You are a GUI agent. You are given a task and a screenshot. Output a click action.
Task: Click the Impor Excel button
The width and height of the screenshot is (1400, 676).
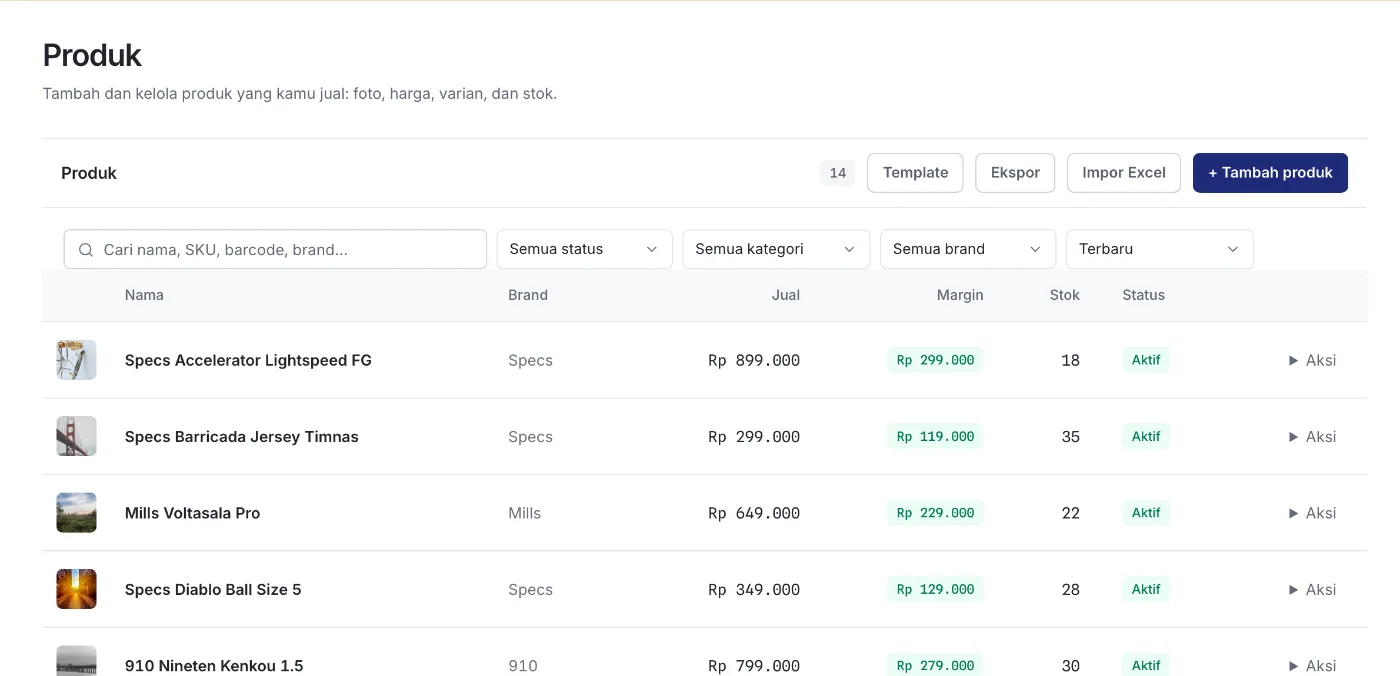(x=1124, y=173)
